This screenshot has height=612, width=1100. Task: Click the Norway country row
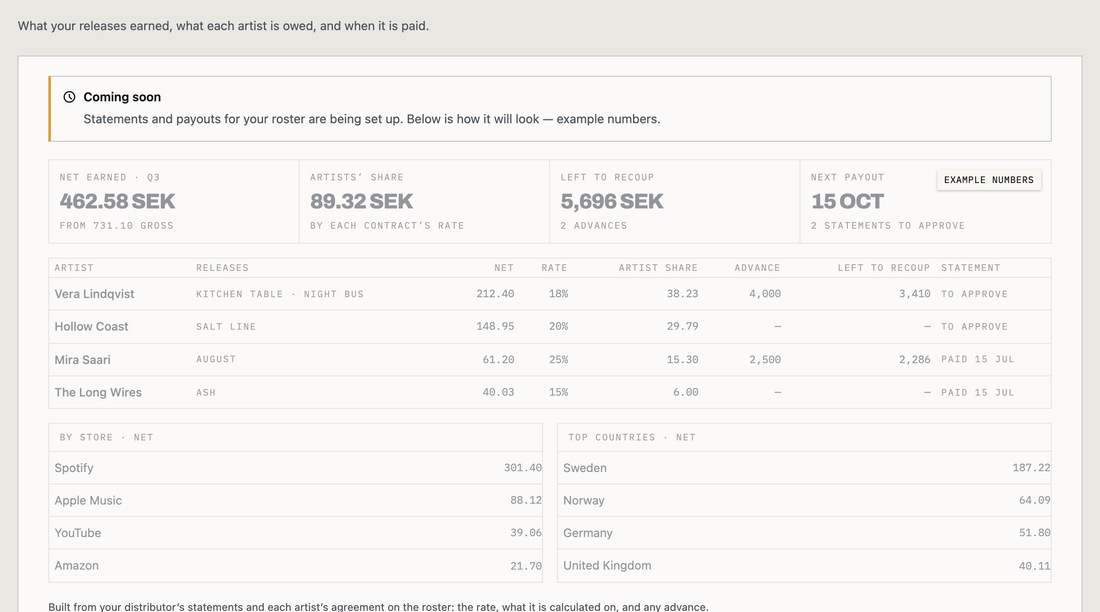point(804,500)
